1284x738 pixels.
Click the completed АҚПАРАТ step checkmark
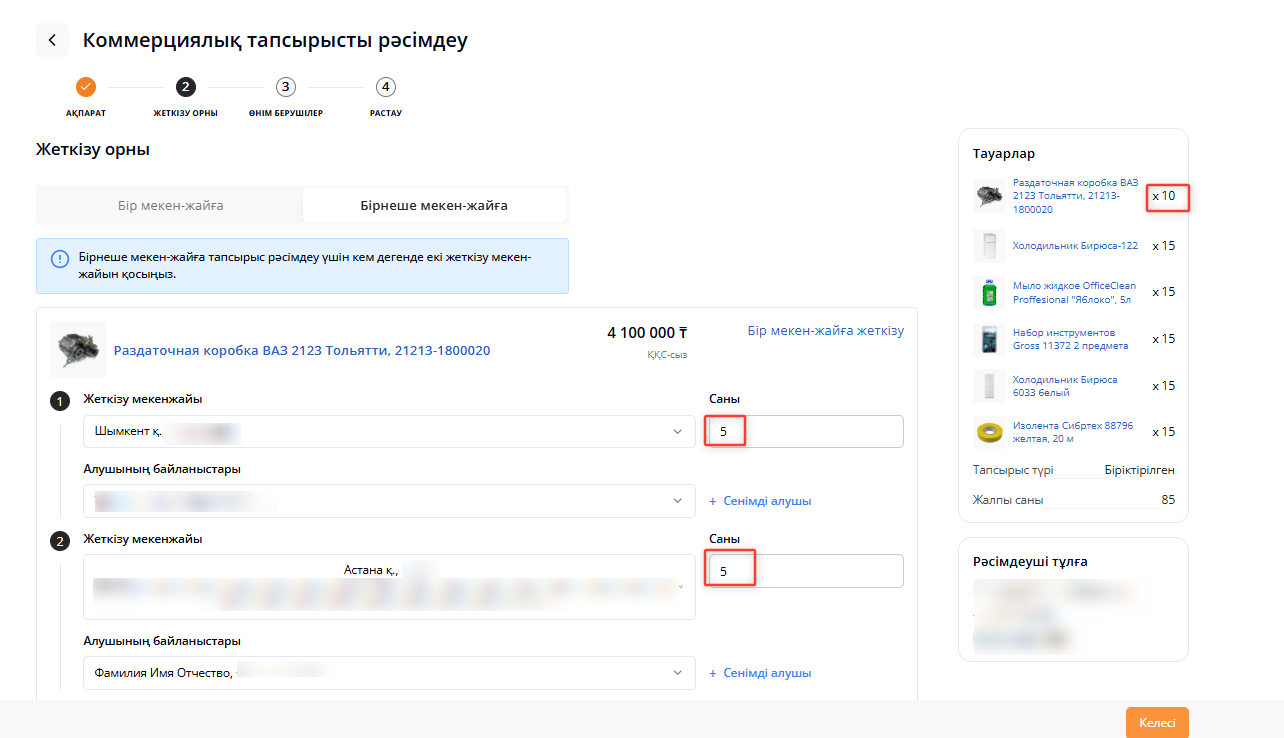[86, 87]
